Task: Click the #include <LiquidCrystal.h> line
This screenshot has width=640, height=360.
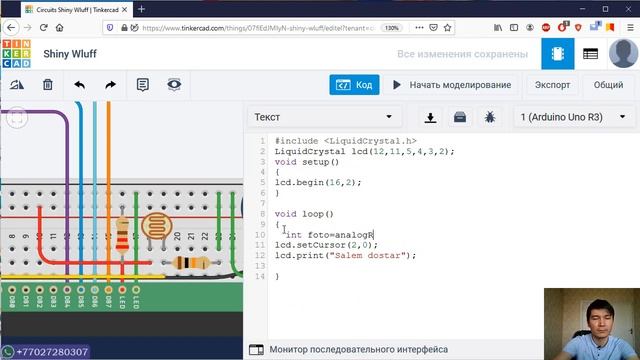Action: point(345,141)
